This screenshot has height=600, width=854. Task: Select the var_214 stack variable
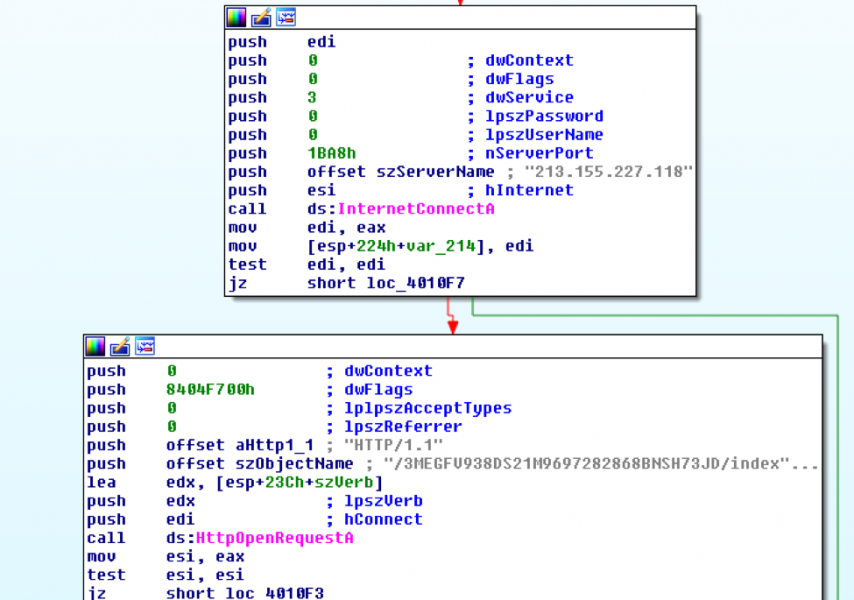tap(441, 246)
